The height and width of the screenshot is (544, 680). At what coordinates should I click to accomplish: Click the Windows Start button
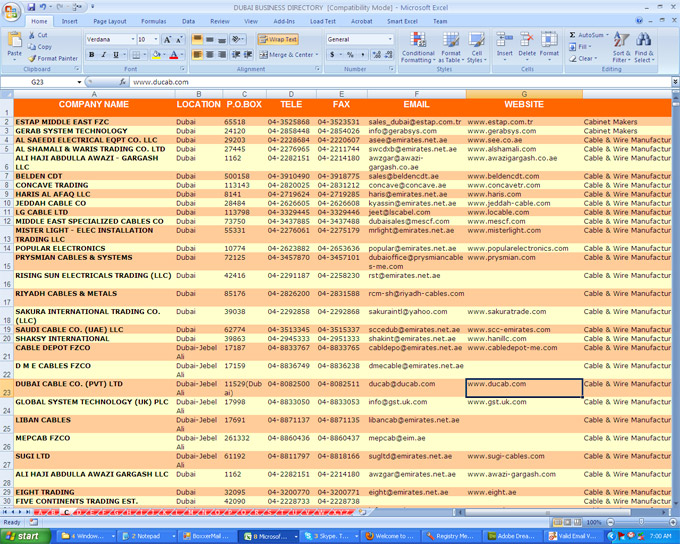pyautogui.click(x=22, y=536)
